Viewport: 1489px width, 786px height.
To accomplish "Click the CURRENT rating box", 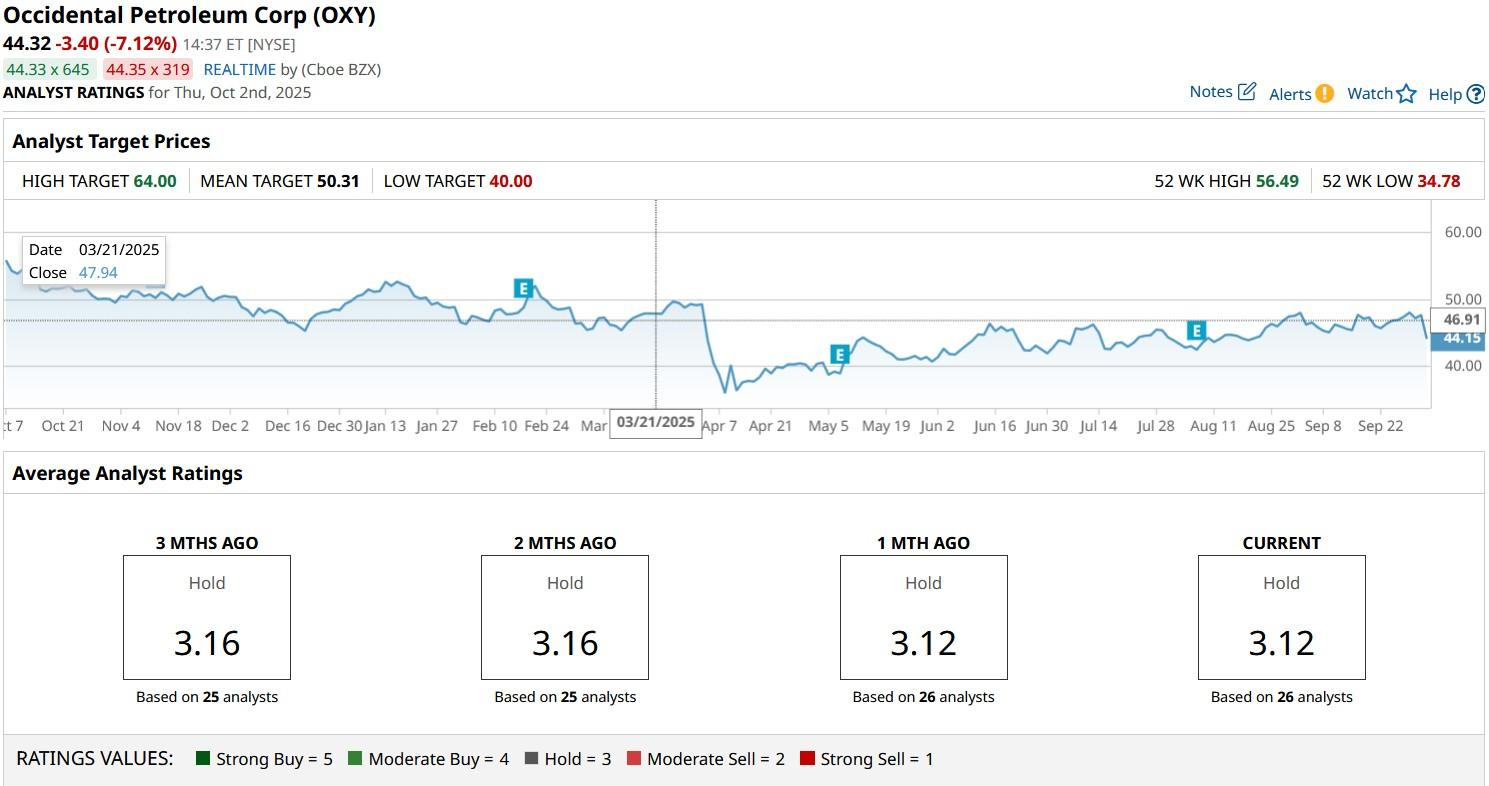I will pos(1281,618).
